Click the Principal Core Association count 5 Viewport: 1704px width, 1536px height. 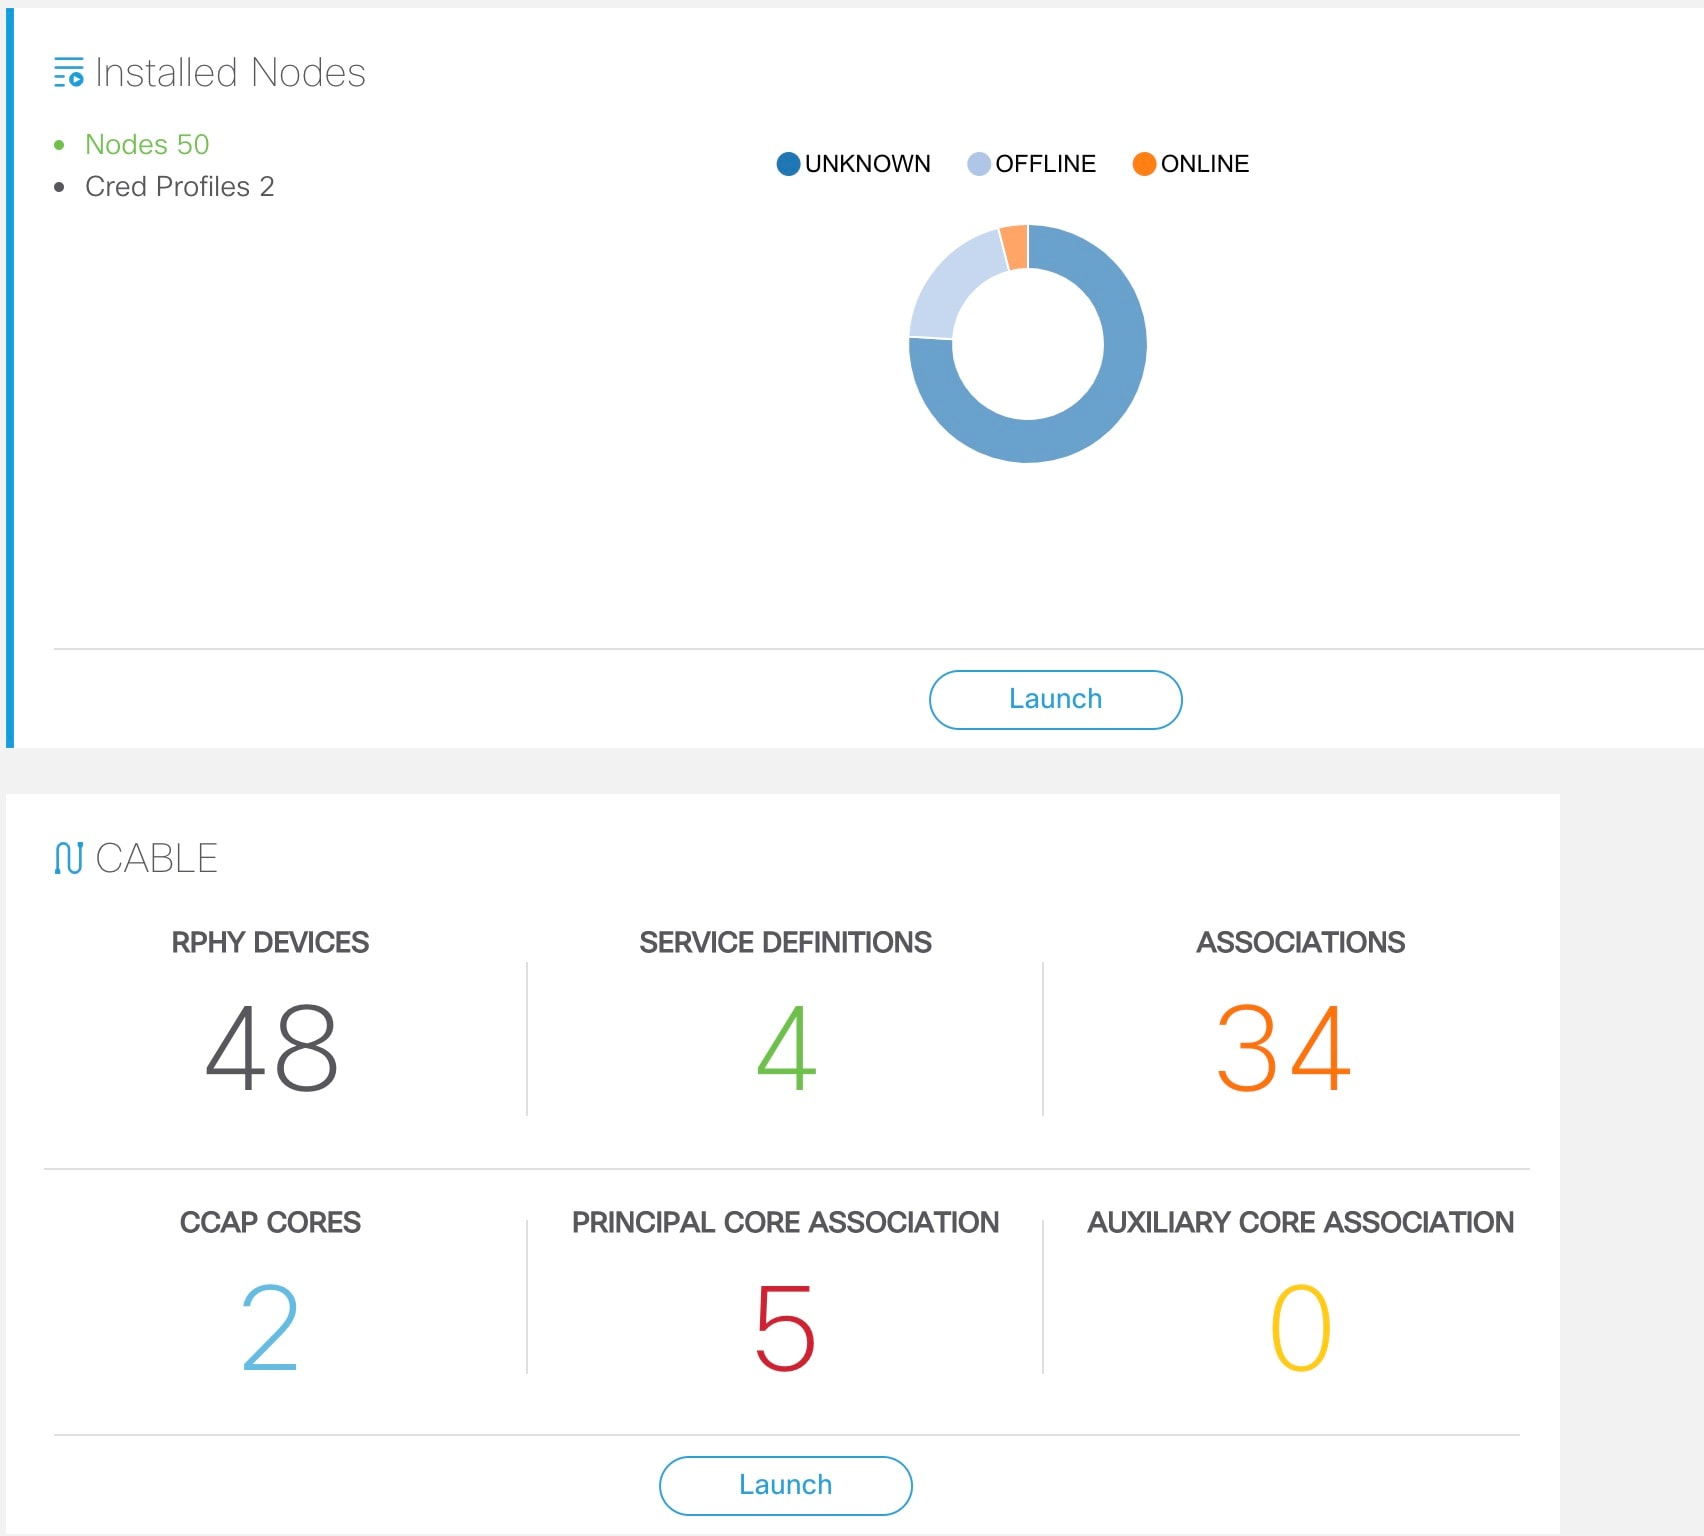[x=786, y=1327]
